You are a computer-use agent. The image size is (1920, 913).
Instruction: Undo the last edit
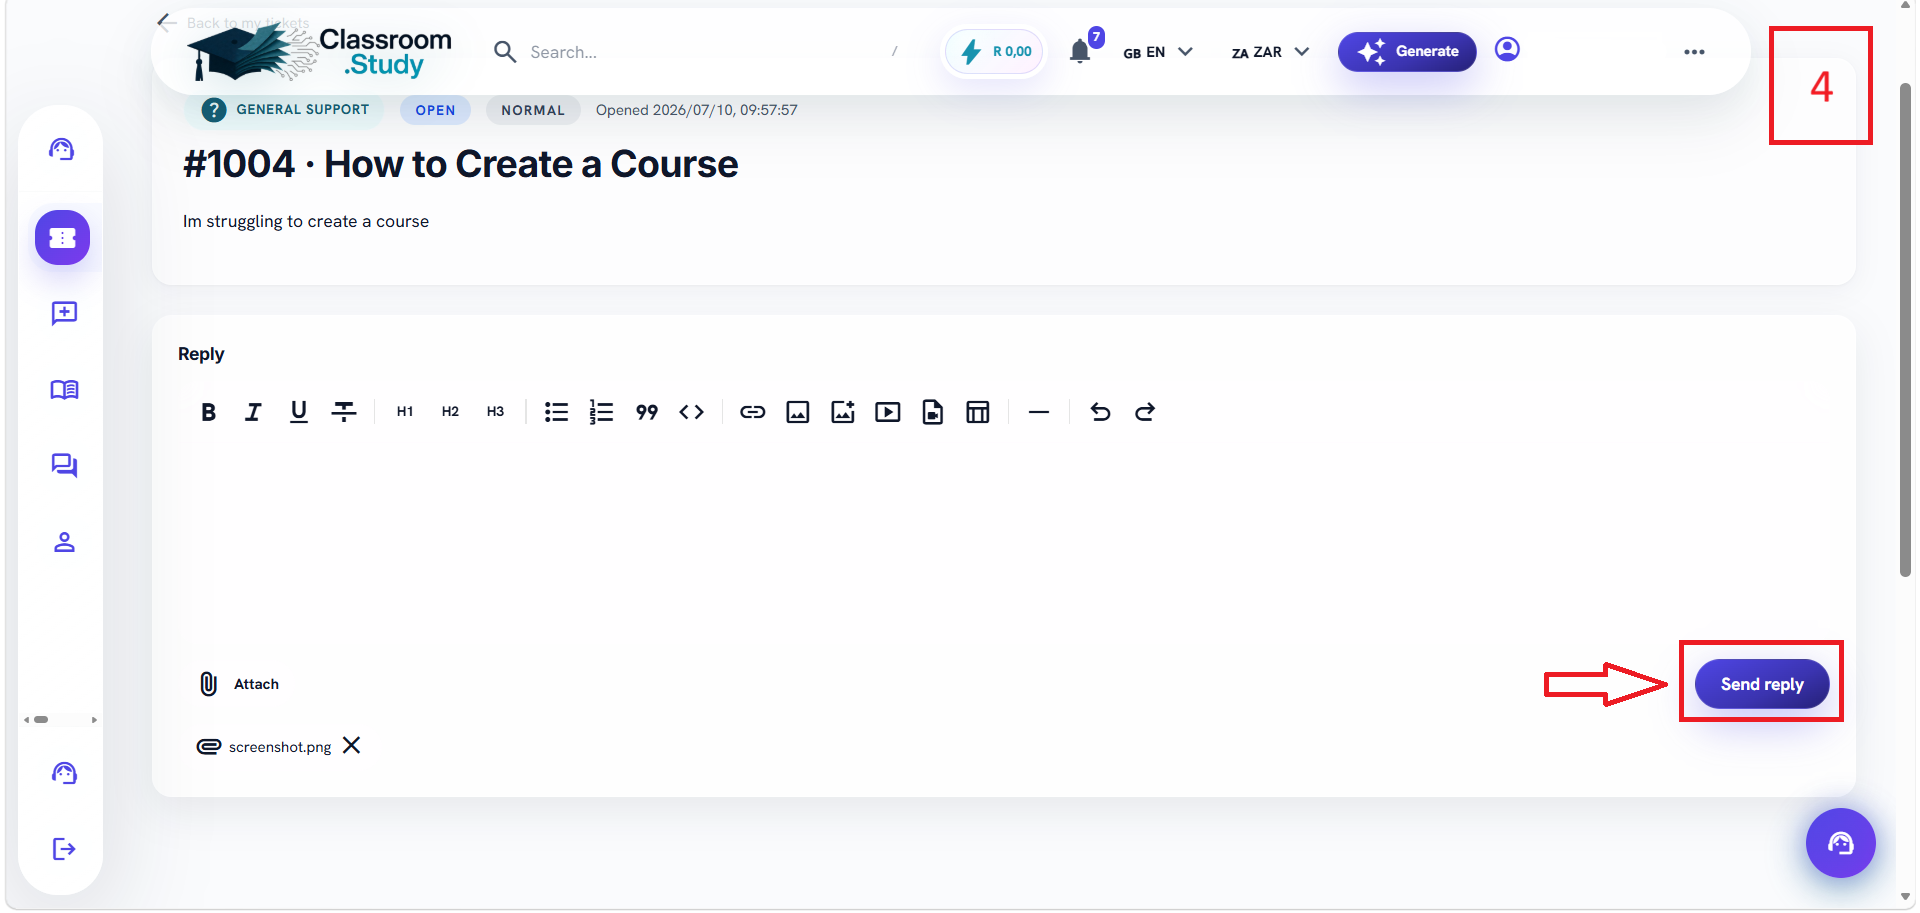(x=1100, y=412)
